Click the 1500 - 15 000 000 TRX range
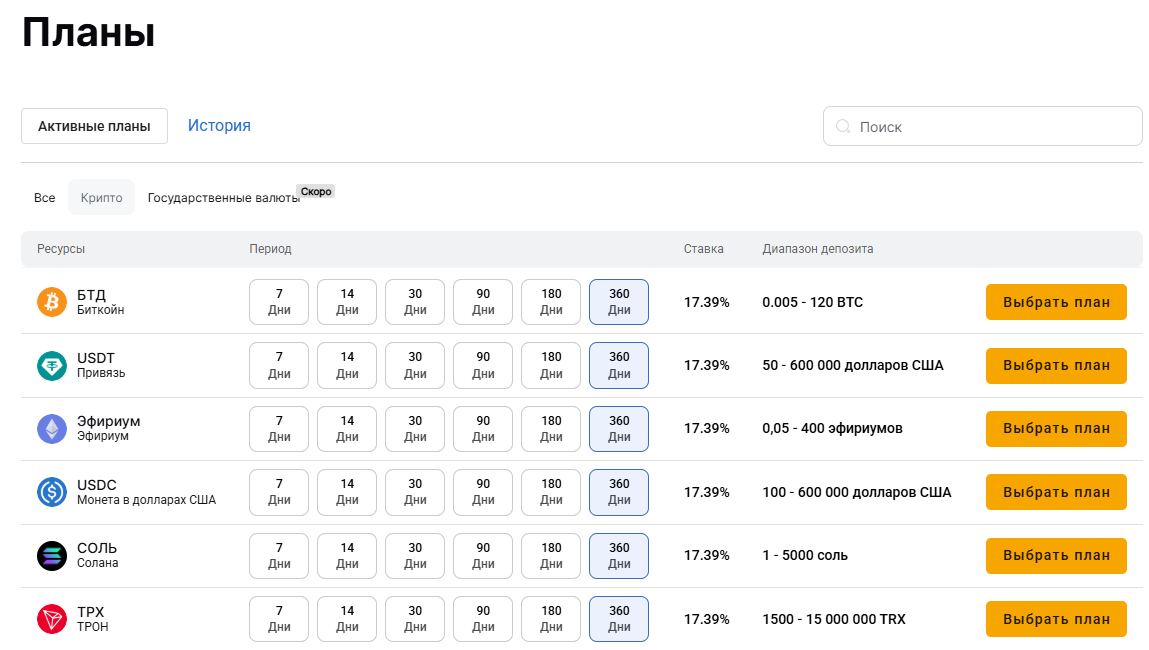Screen dimensions: 1149x650 point(834,619)
